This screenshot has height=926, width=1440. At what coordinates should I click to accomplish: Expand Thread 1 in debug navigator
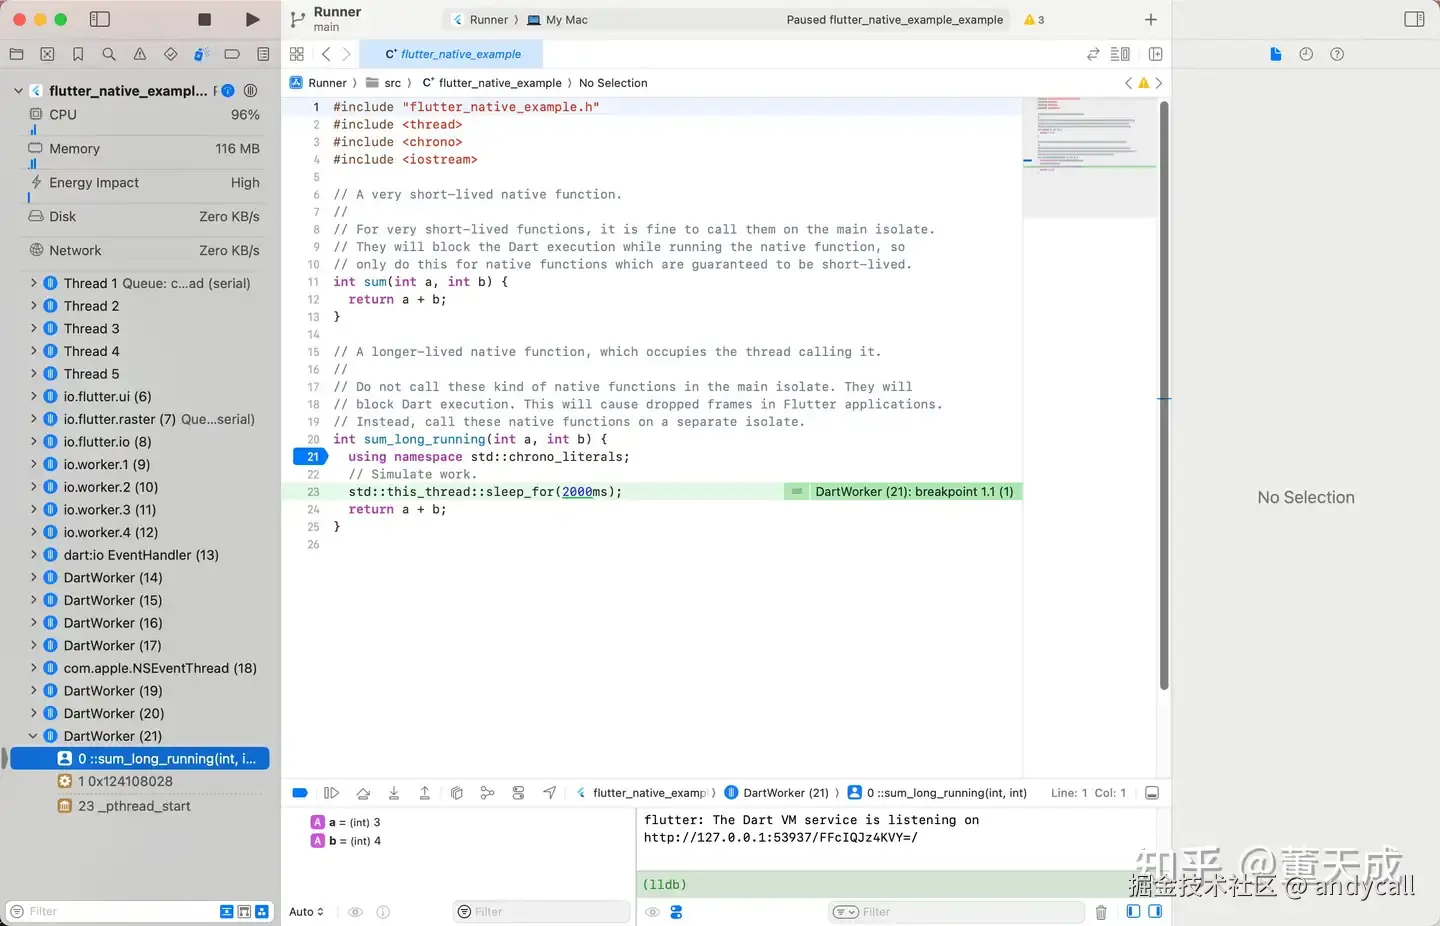[x=33, y=283]
